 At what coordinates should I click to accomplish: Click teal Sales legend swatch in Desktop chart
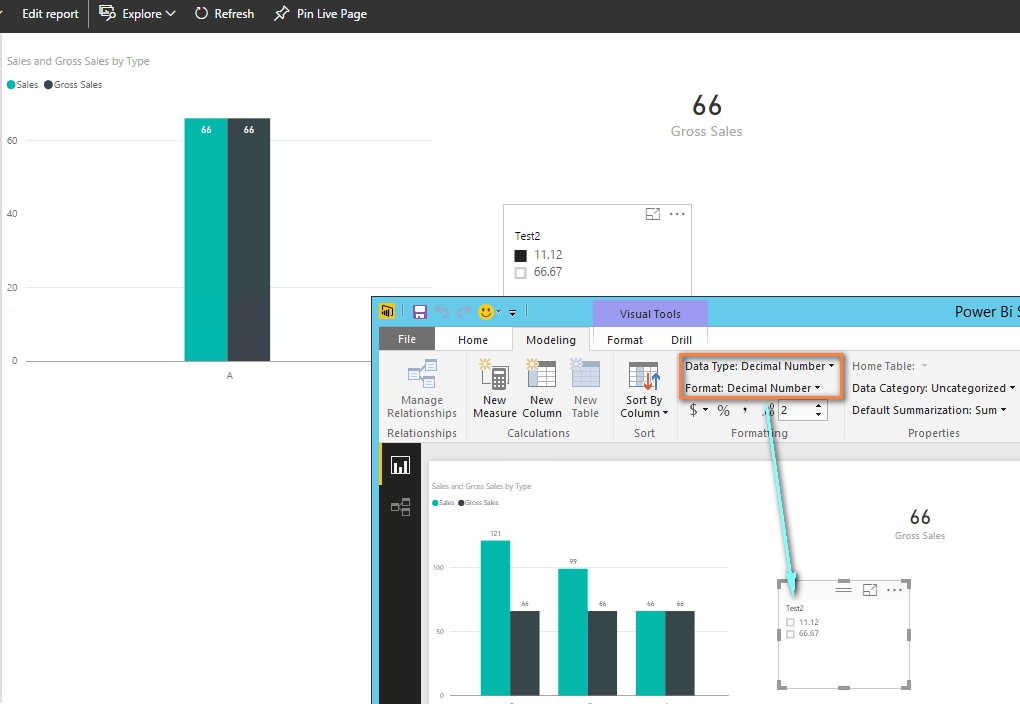(435, 503)
